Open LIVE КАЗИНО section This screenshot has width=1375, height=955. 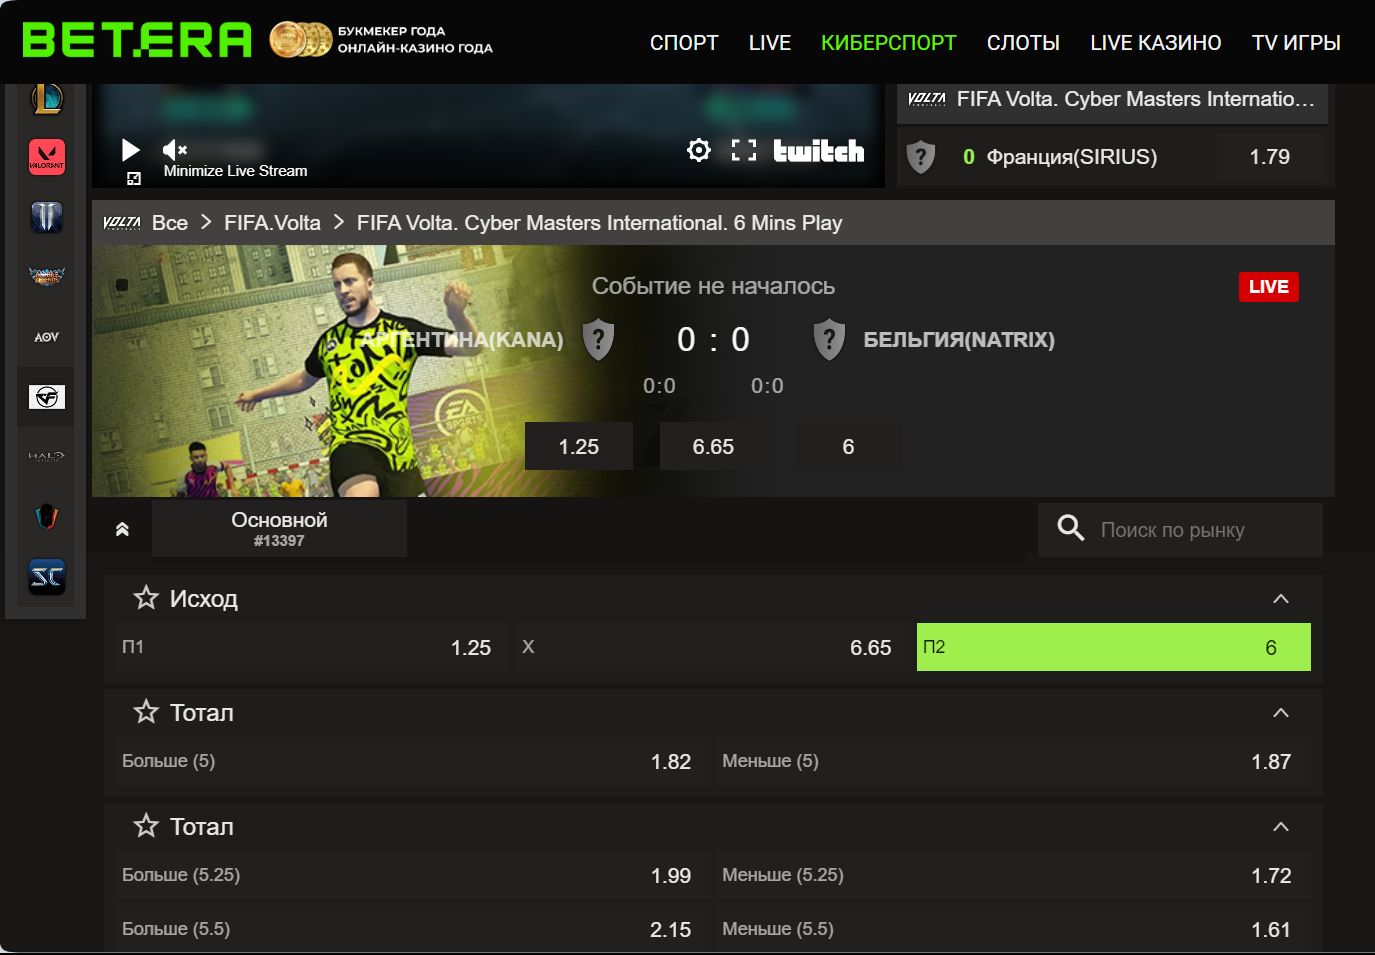[1156, 43]
